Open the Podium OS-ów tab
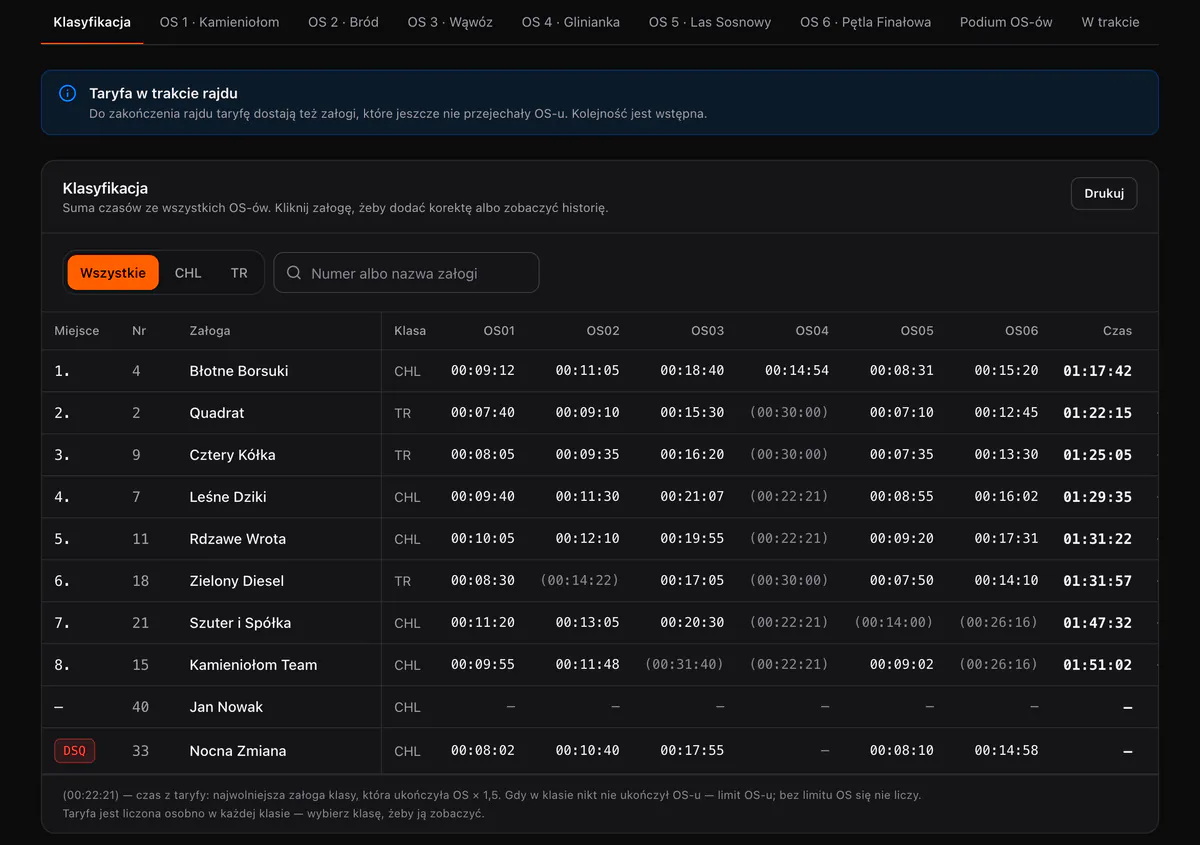 [1006, 22]
